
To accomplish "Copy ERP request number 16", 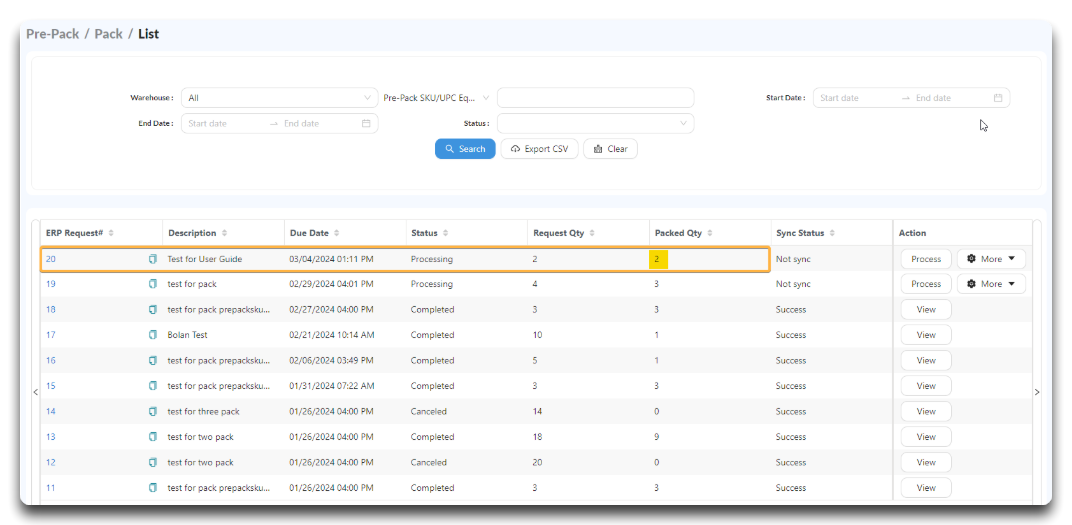I will coord(152,360).
